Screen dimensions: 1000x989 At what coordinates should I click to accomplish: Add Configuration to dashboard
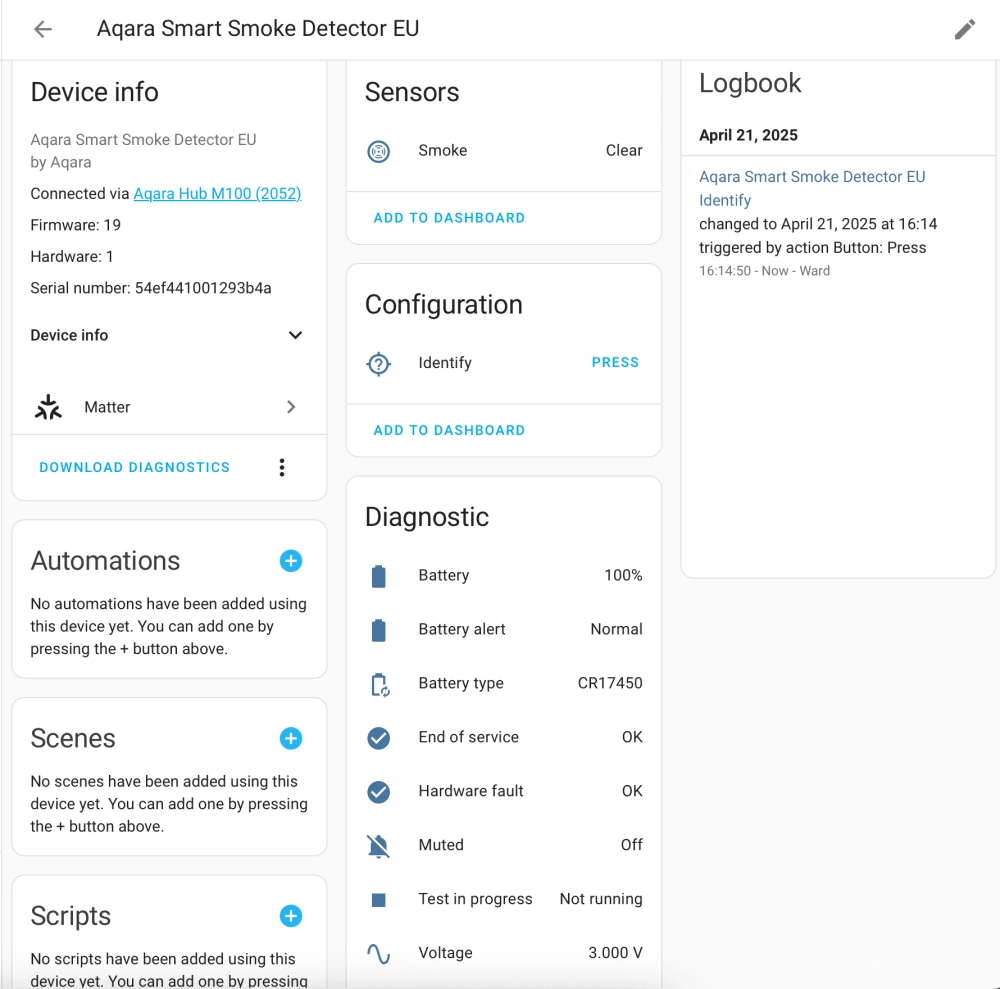pyautogui.click(x=449, y=430)
